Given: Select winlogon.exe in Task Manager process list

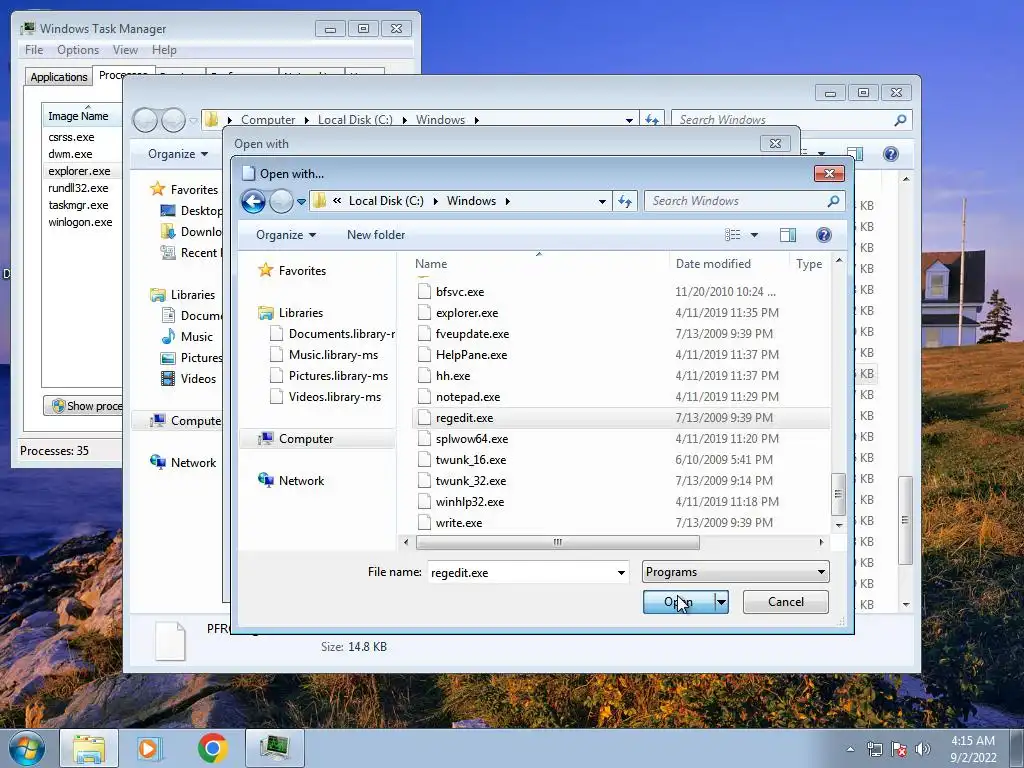Looking at the screenshot, I should point(80,222).
